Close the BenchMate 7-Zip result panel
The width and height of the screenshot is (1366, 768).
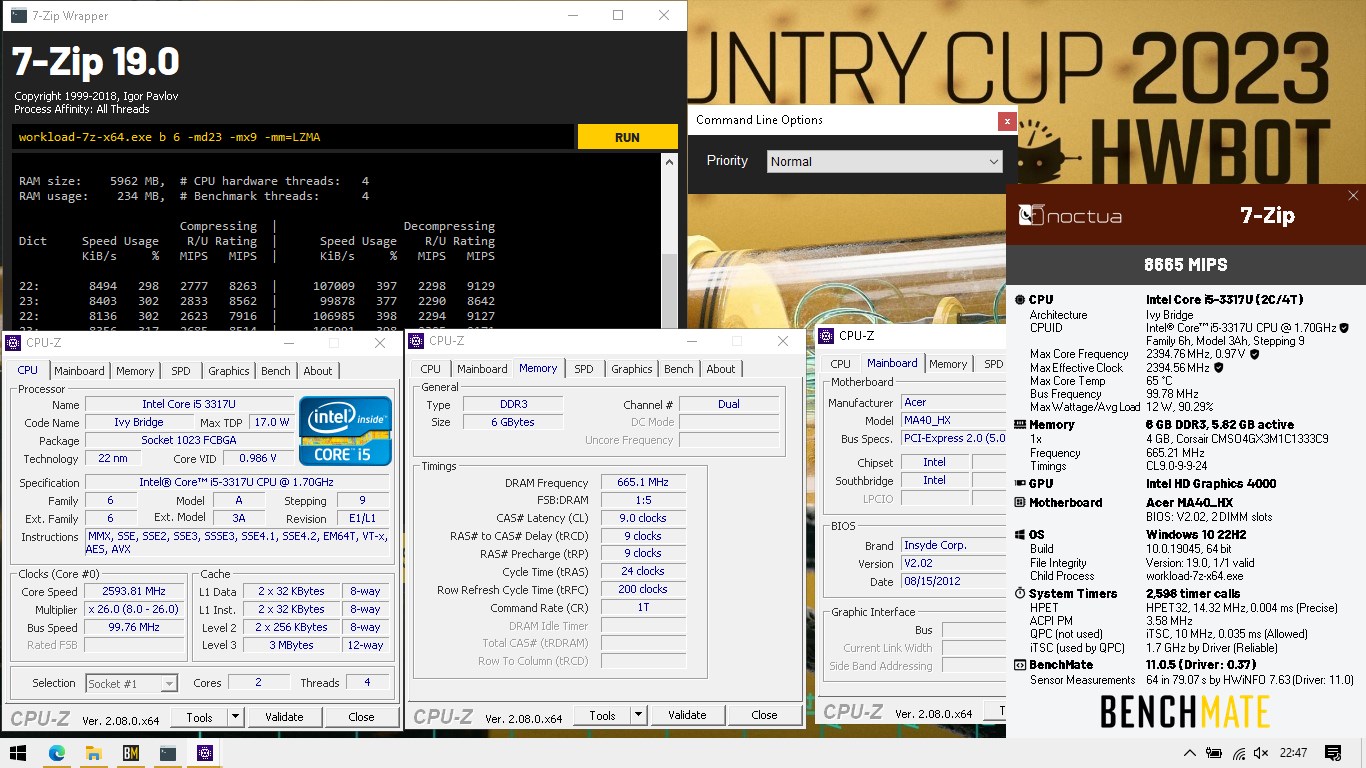(1353, 196)
